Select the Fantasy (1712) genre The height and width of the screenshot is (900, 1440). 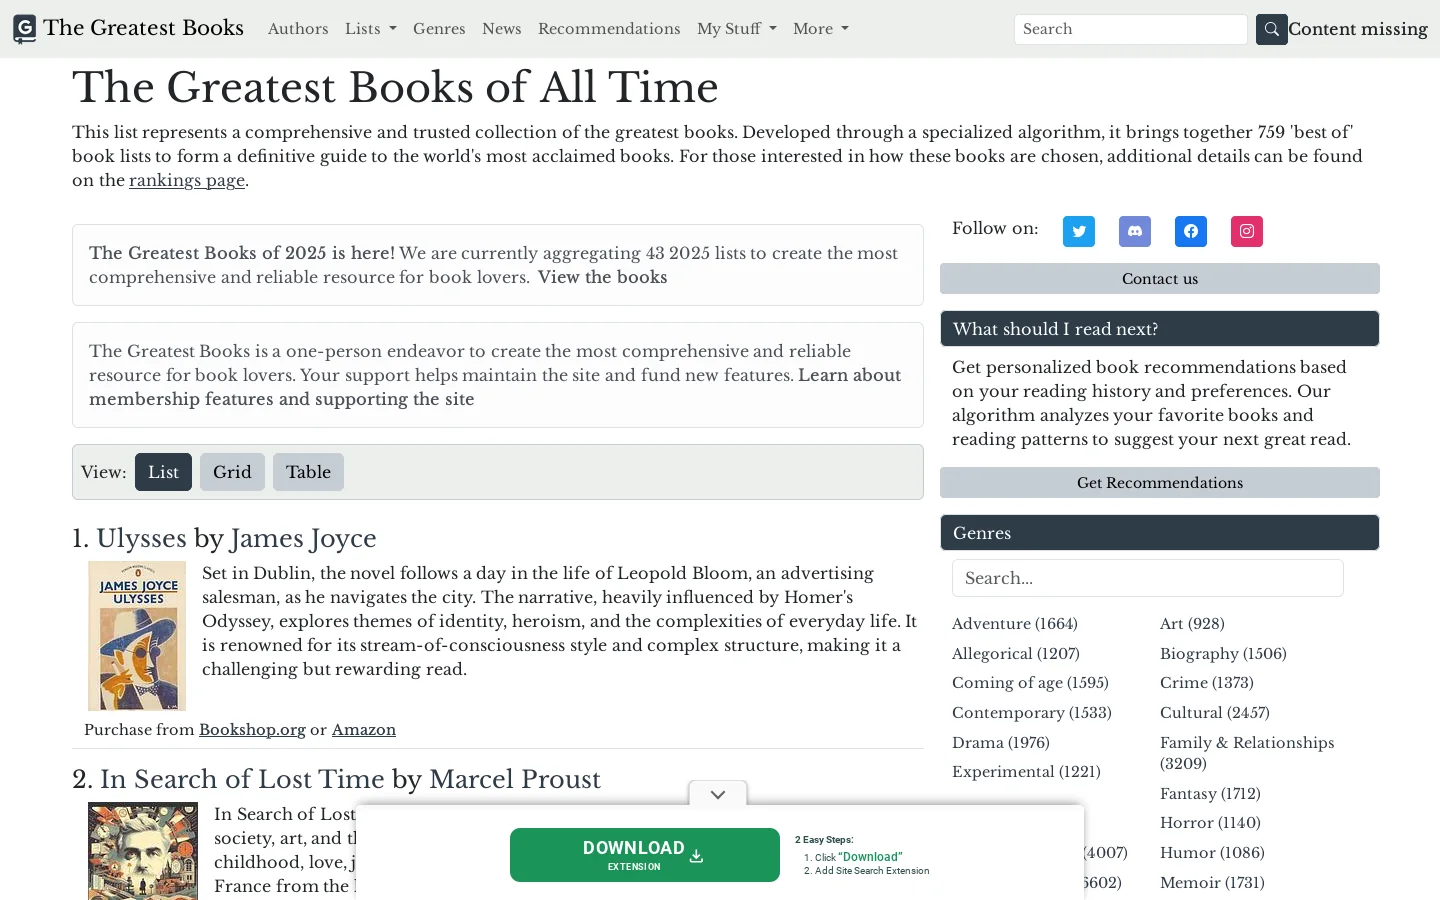[1210, 794]
